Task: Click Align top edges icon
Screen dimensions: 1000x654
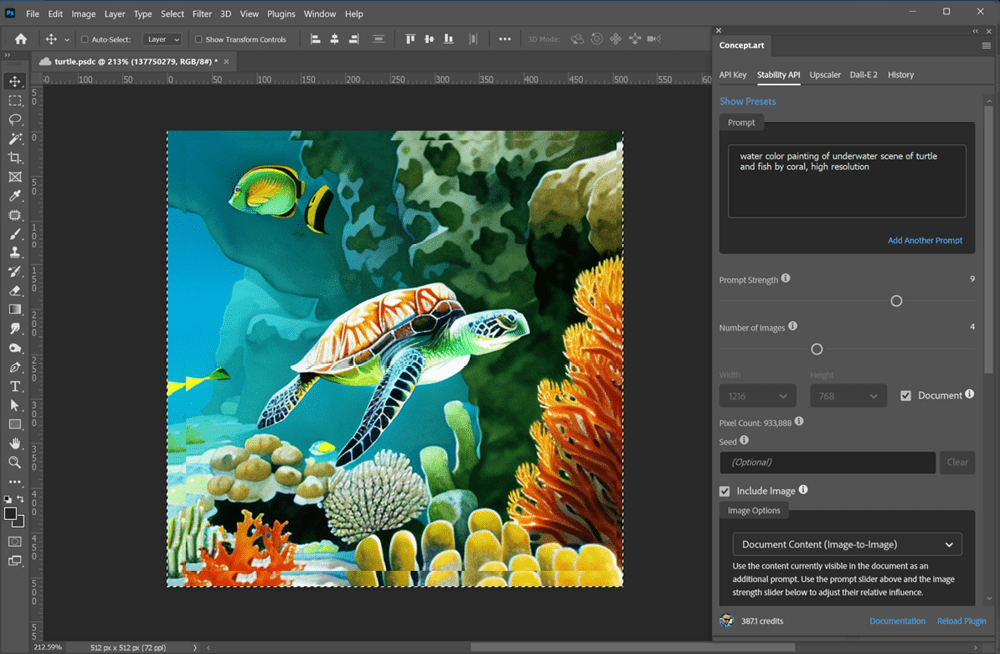Action: [410, 39]
